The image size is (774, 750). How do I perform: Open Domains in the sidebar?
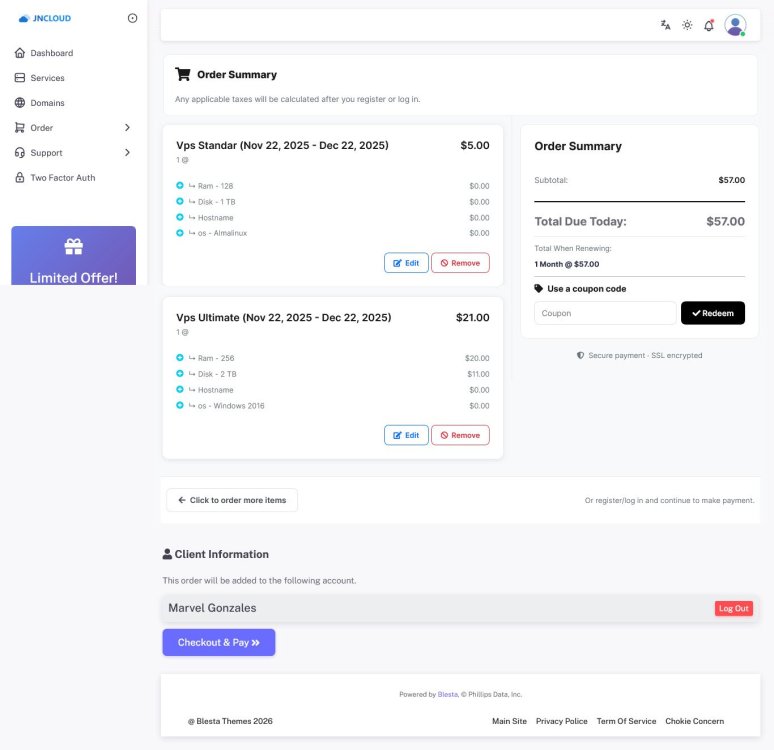point(47,103)
